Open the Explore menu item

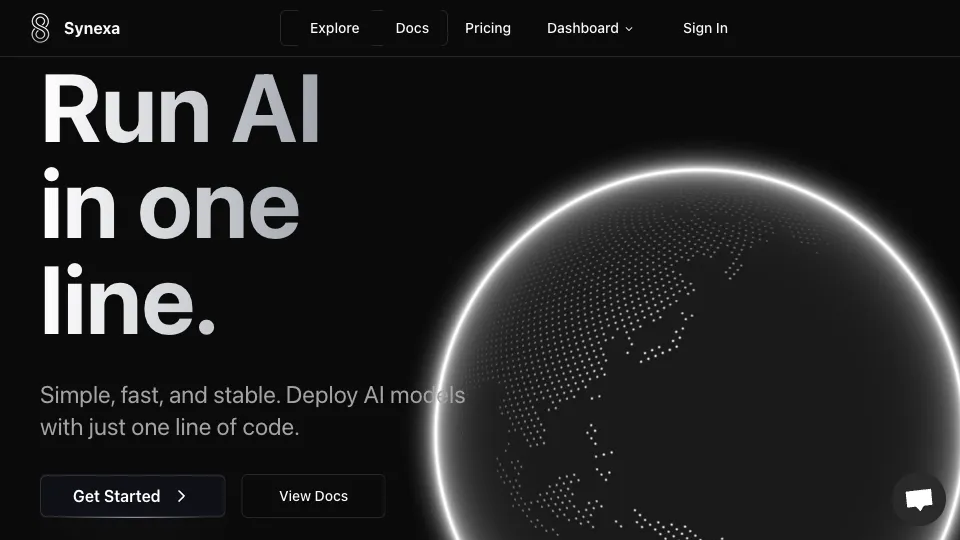tap(334, 28)
